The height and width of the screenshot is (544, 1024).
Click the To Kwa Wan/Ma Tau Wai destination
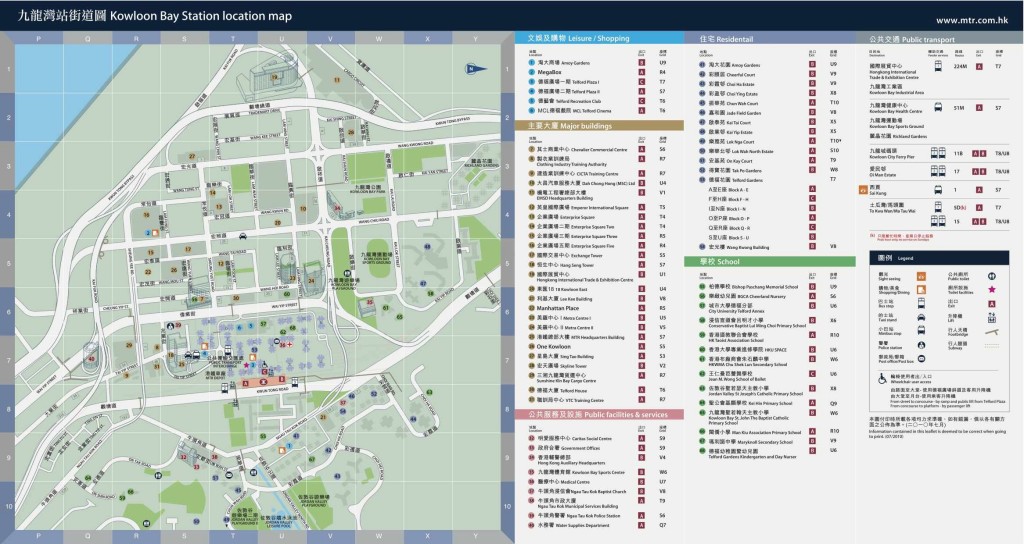[x=891, y=208]
